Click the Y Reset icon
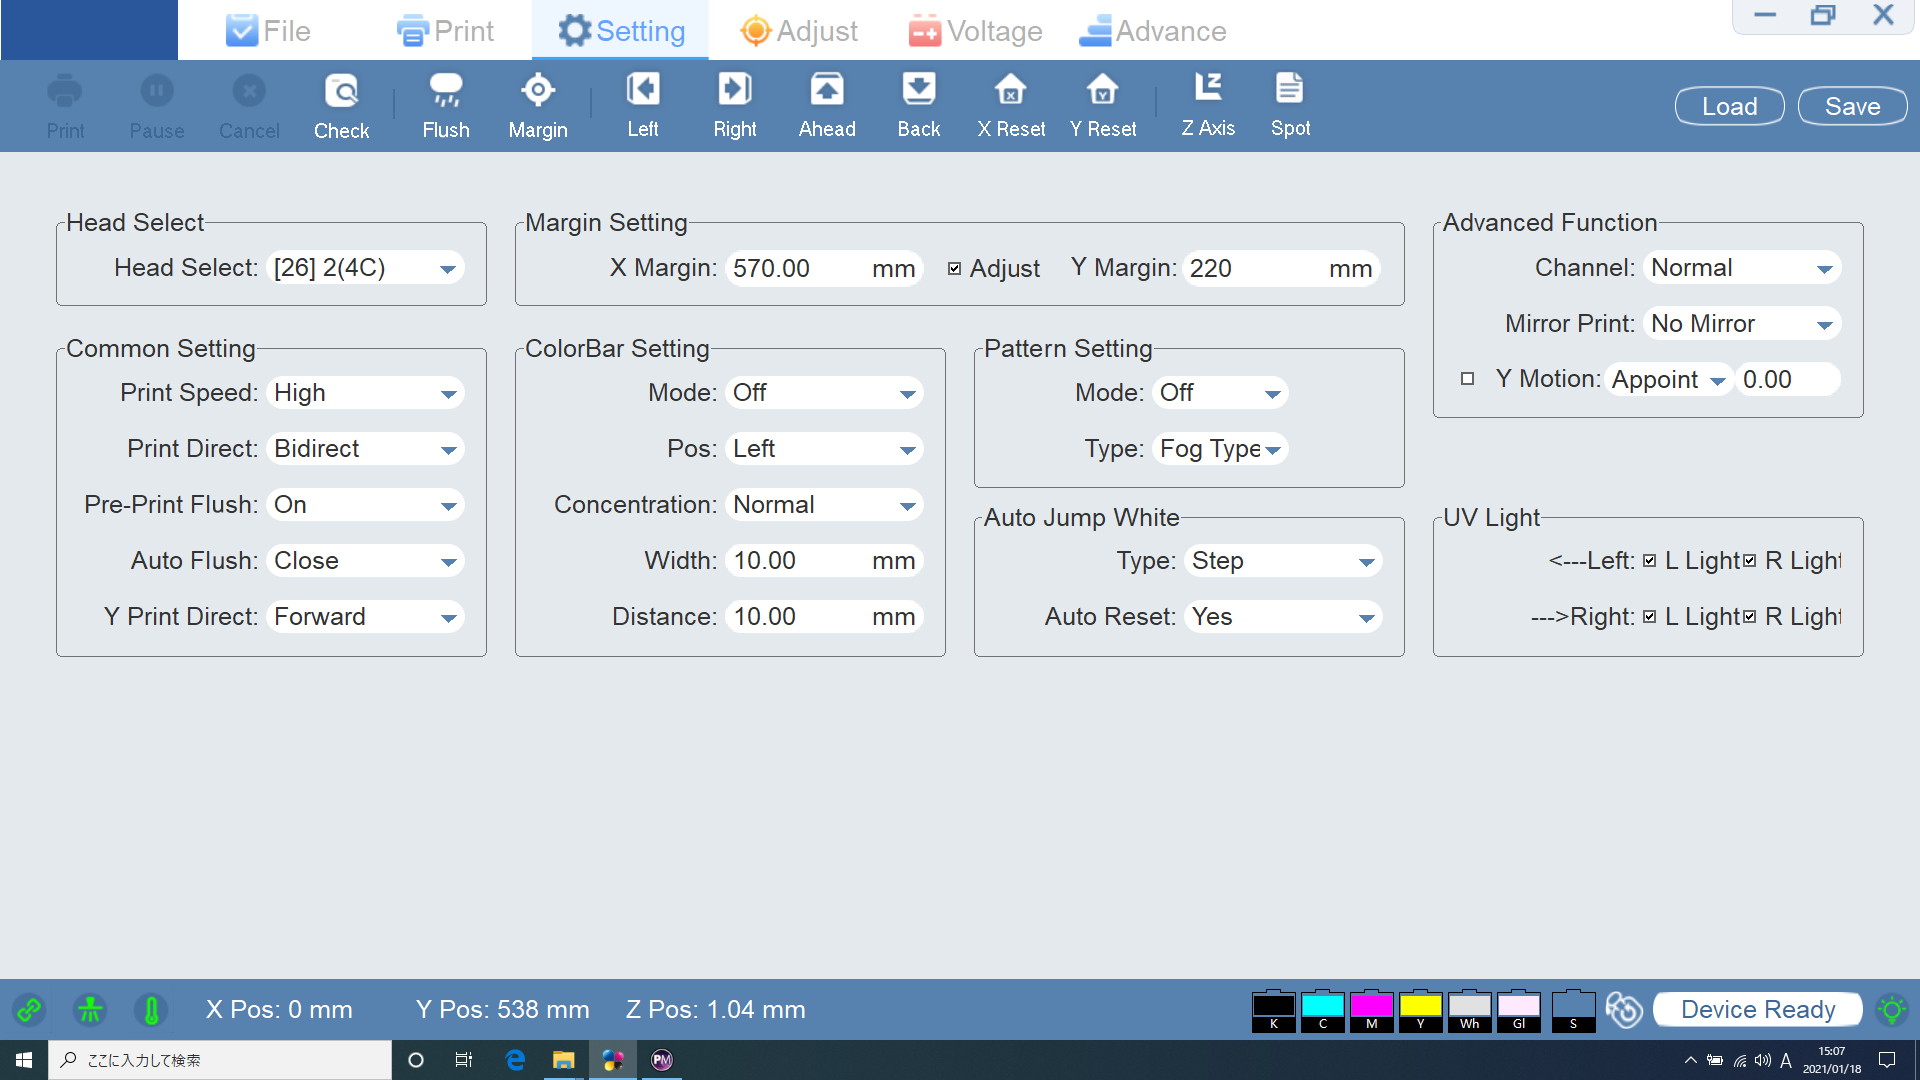The image size is (1920, 1080). click(1103, 105)
